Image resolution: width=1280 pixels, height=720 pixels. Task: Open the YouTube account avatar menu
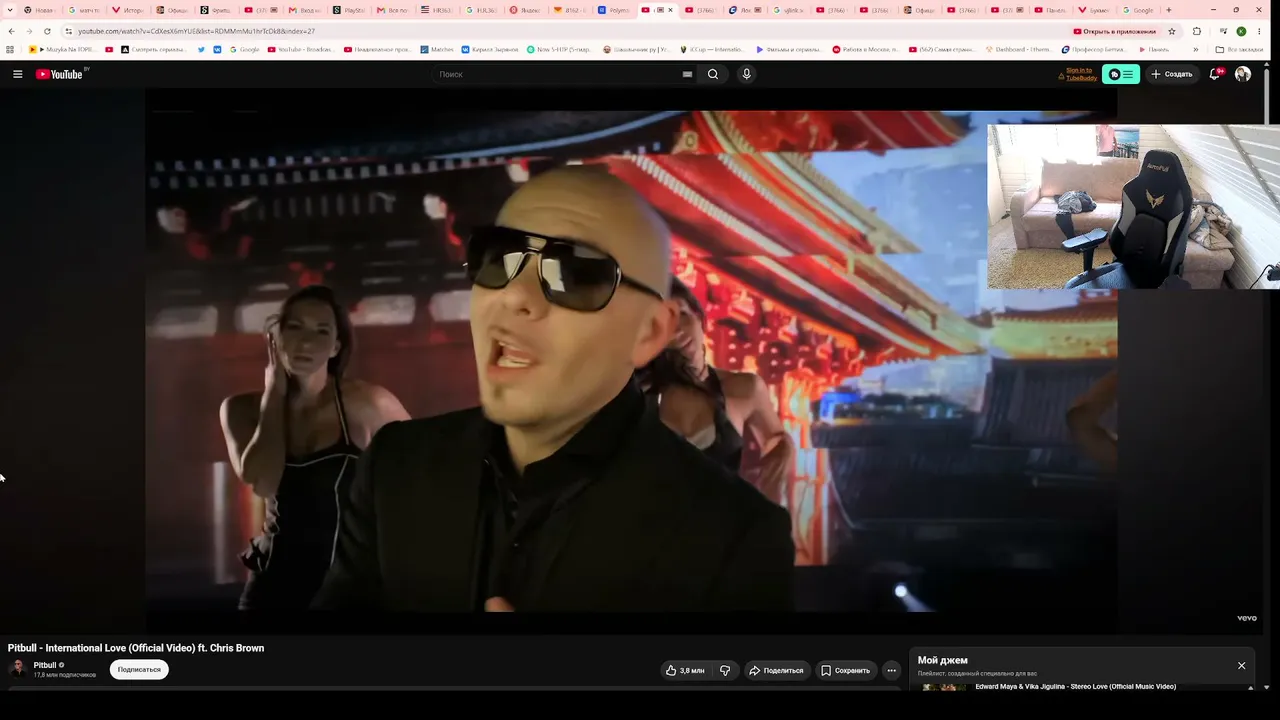click(x=1243, y=74)
